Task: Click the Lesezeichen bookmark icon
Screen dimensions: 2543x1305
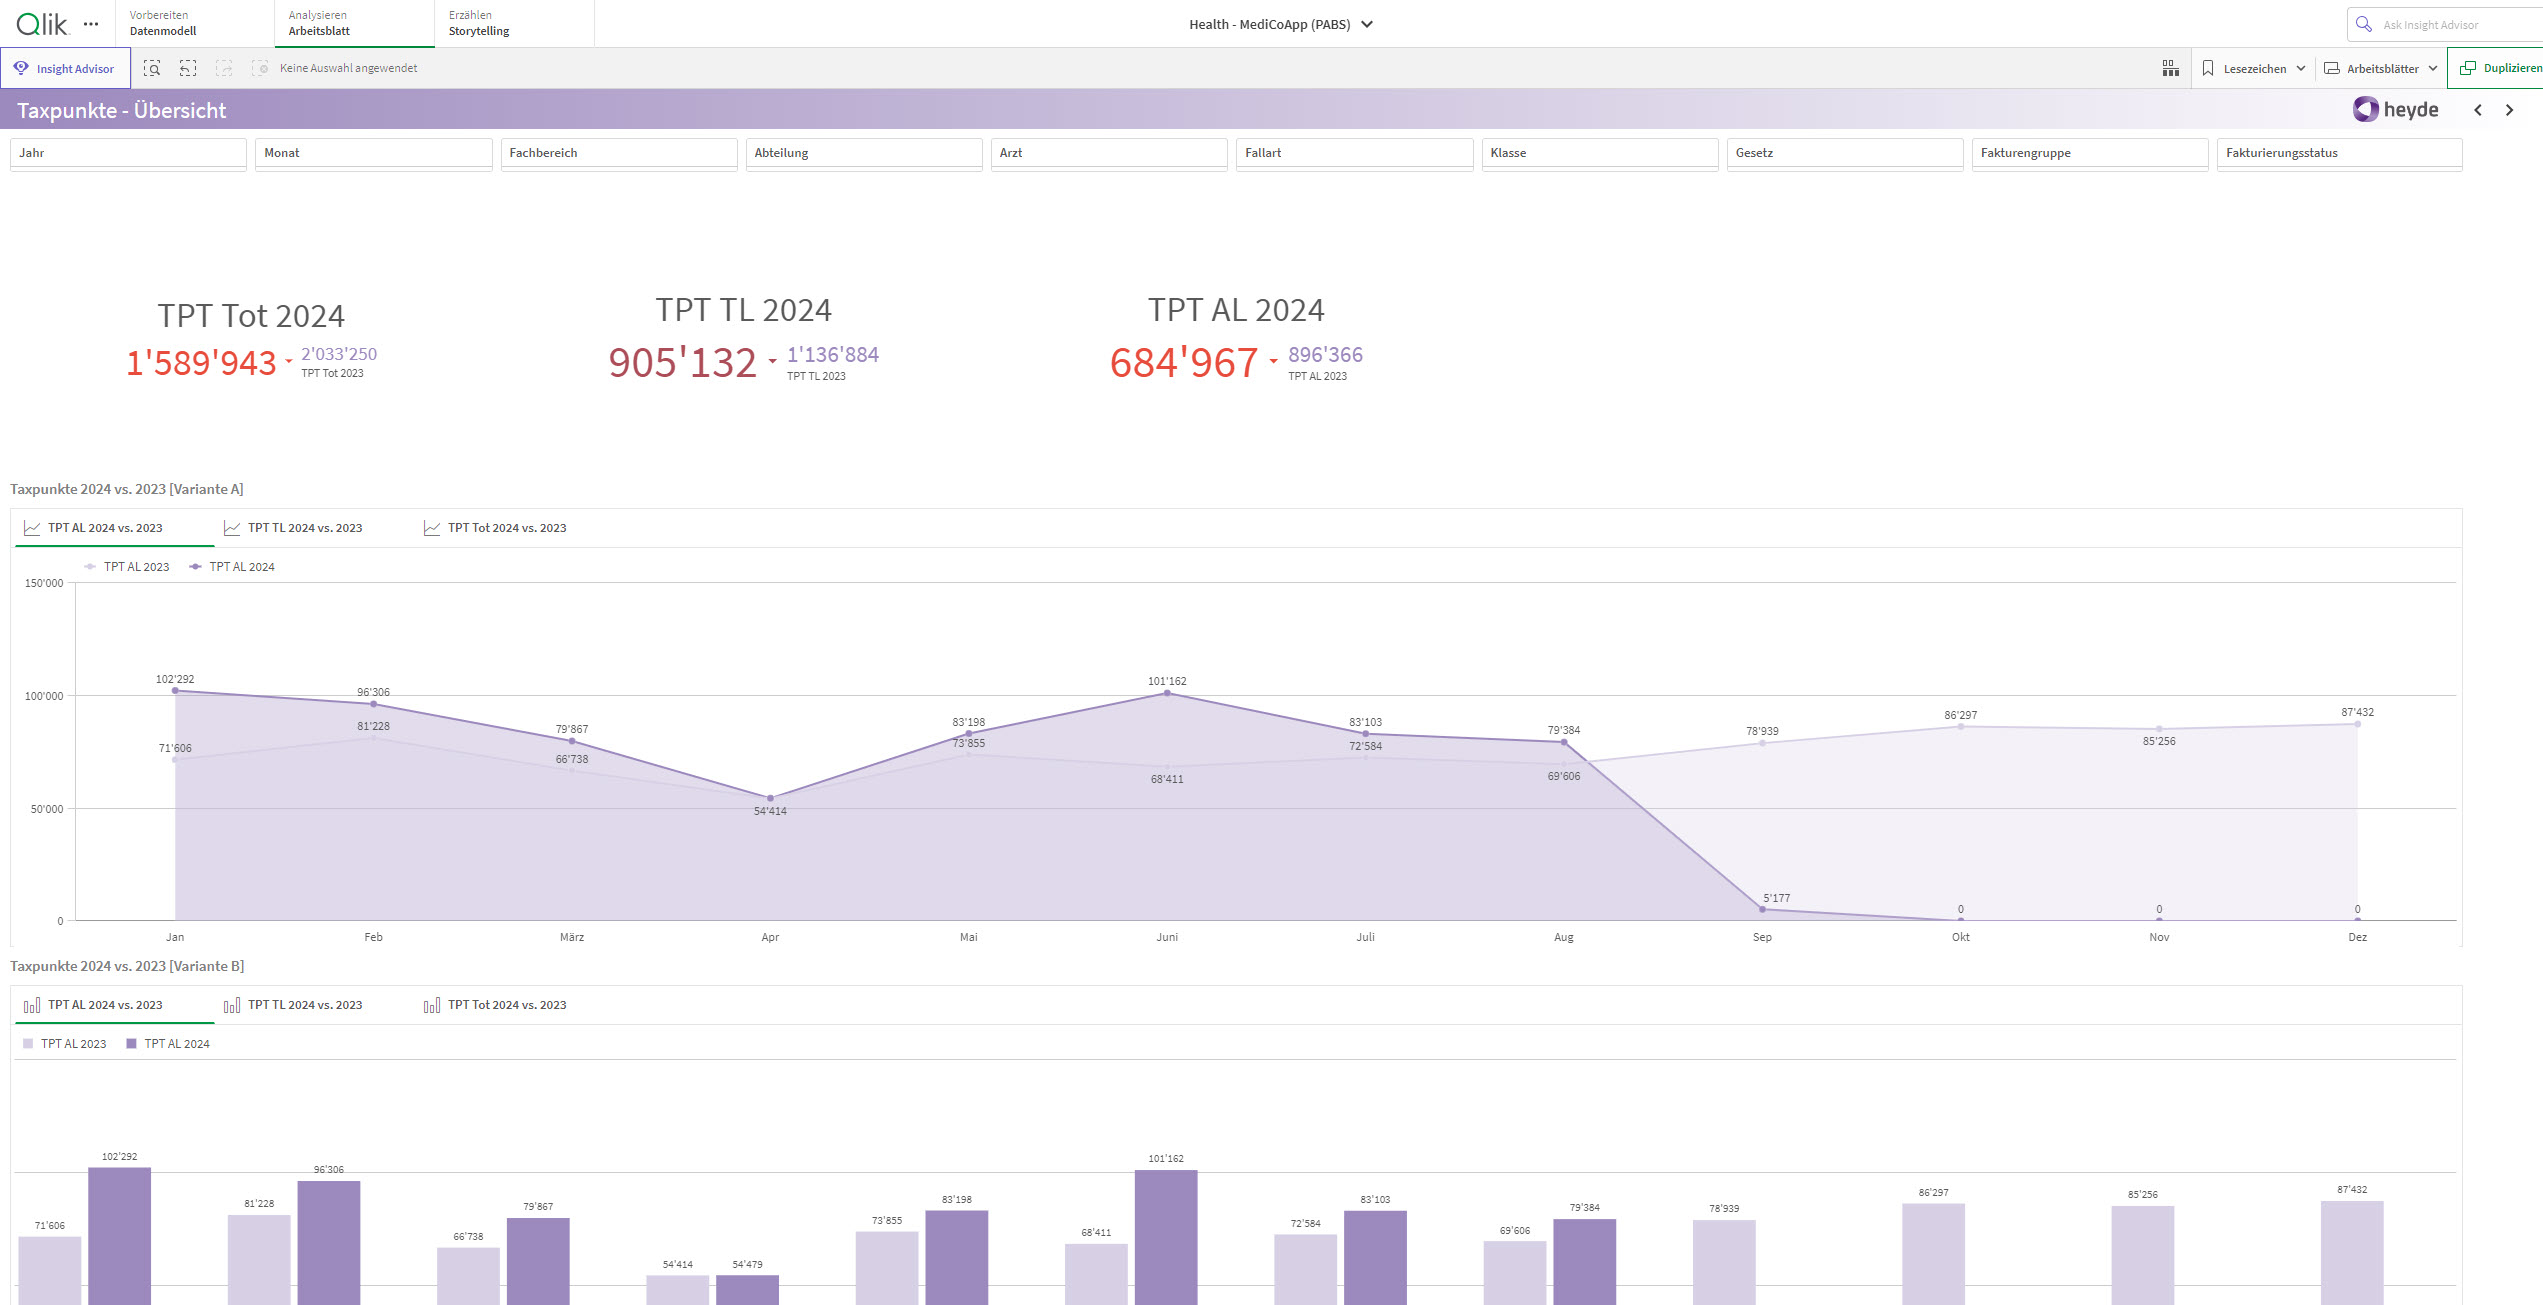Action: 2208,68
